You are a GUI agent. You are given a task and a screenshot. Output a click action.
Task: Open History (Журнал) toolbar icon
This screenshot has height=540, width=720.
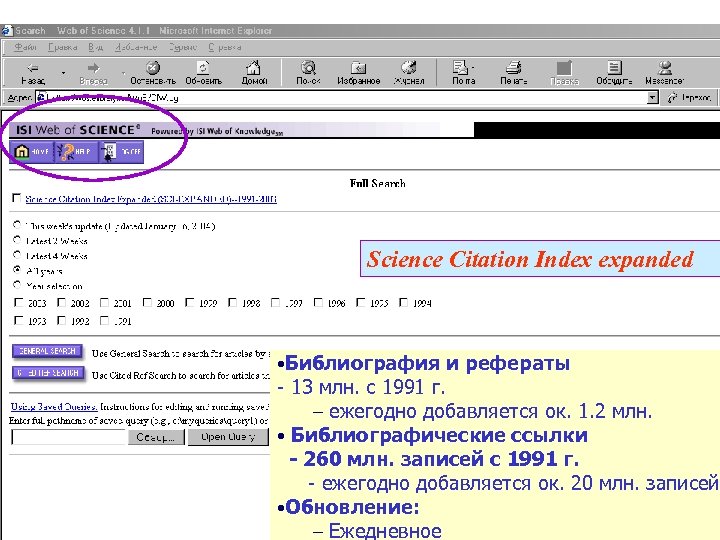tap(408, 68)
